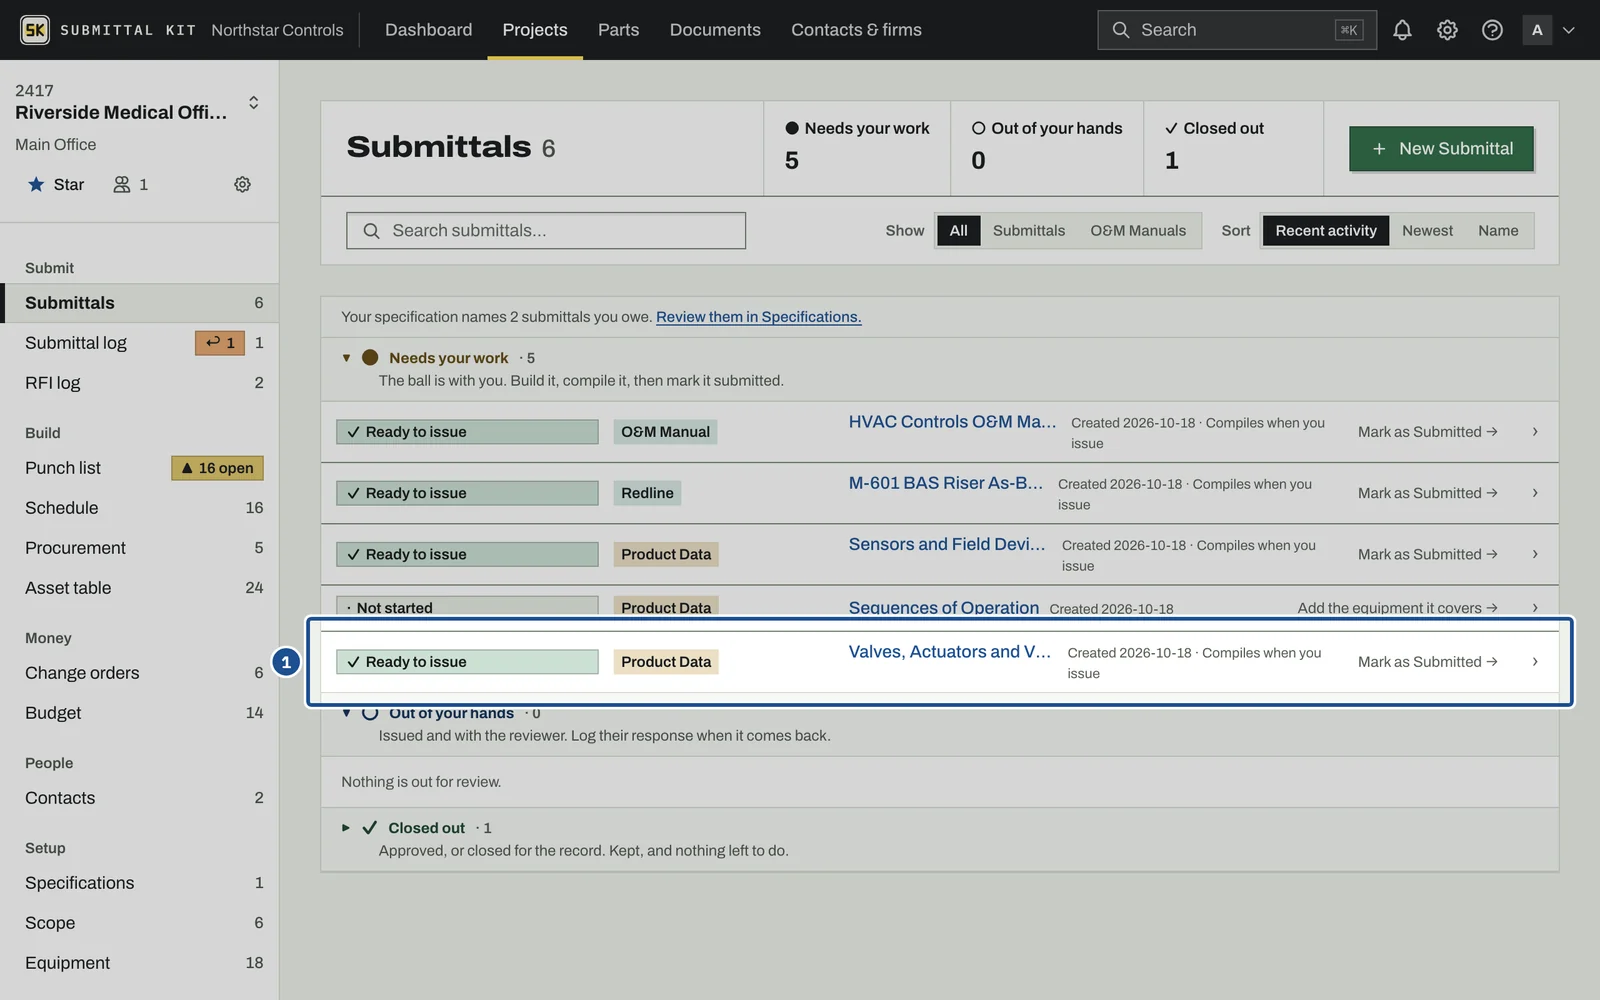This screenshot has height=1000, width=1600.
Task: Open Sensors and Field Devices submittal
Action: 947,544
